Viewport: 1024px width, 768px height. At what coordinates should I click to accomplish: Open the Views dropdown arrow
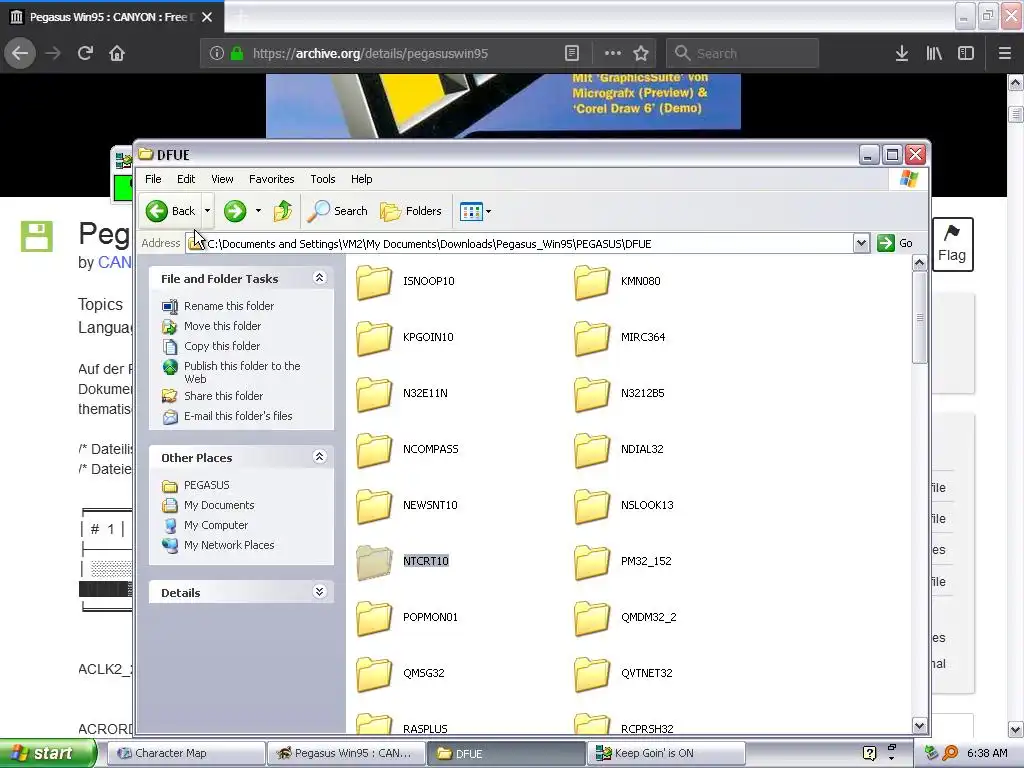click(488, 211)
